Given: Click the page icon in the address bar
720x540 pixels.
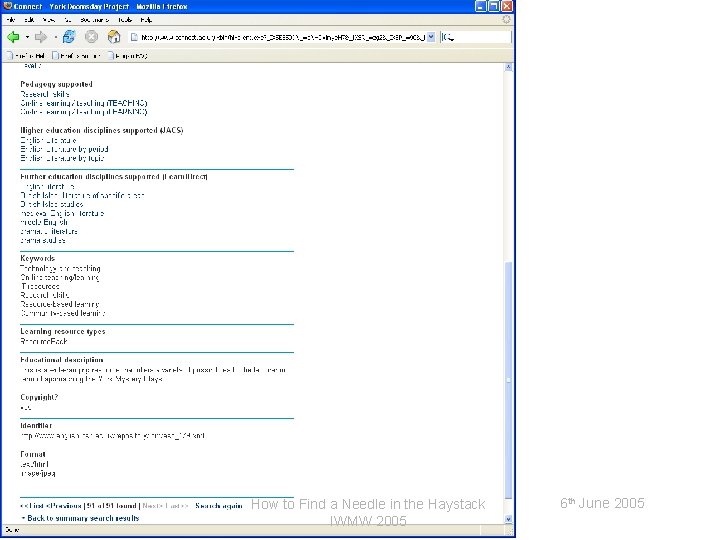Looking at the screenshot, I should point(134,37).
